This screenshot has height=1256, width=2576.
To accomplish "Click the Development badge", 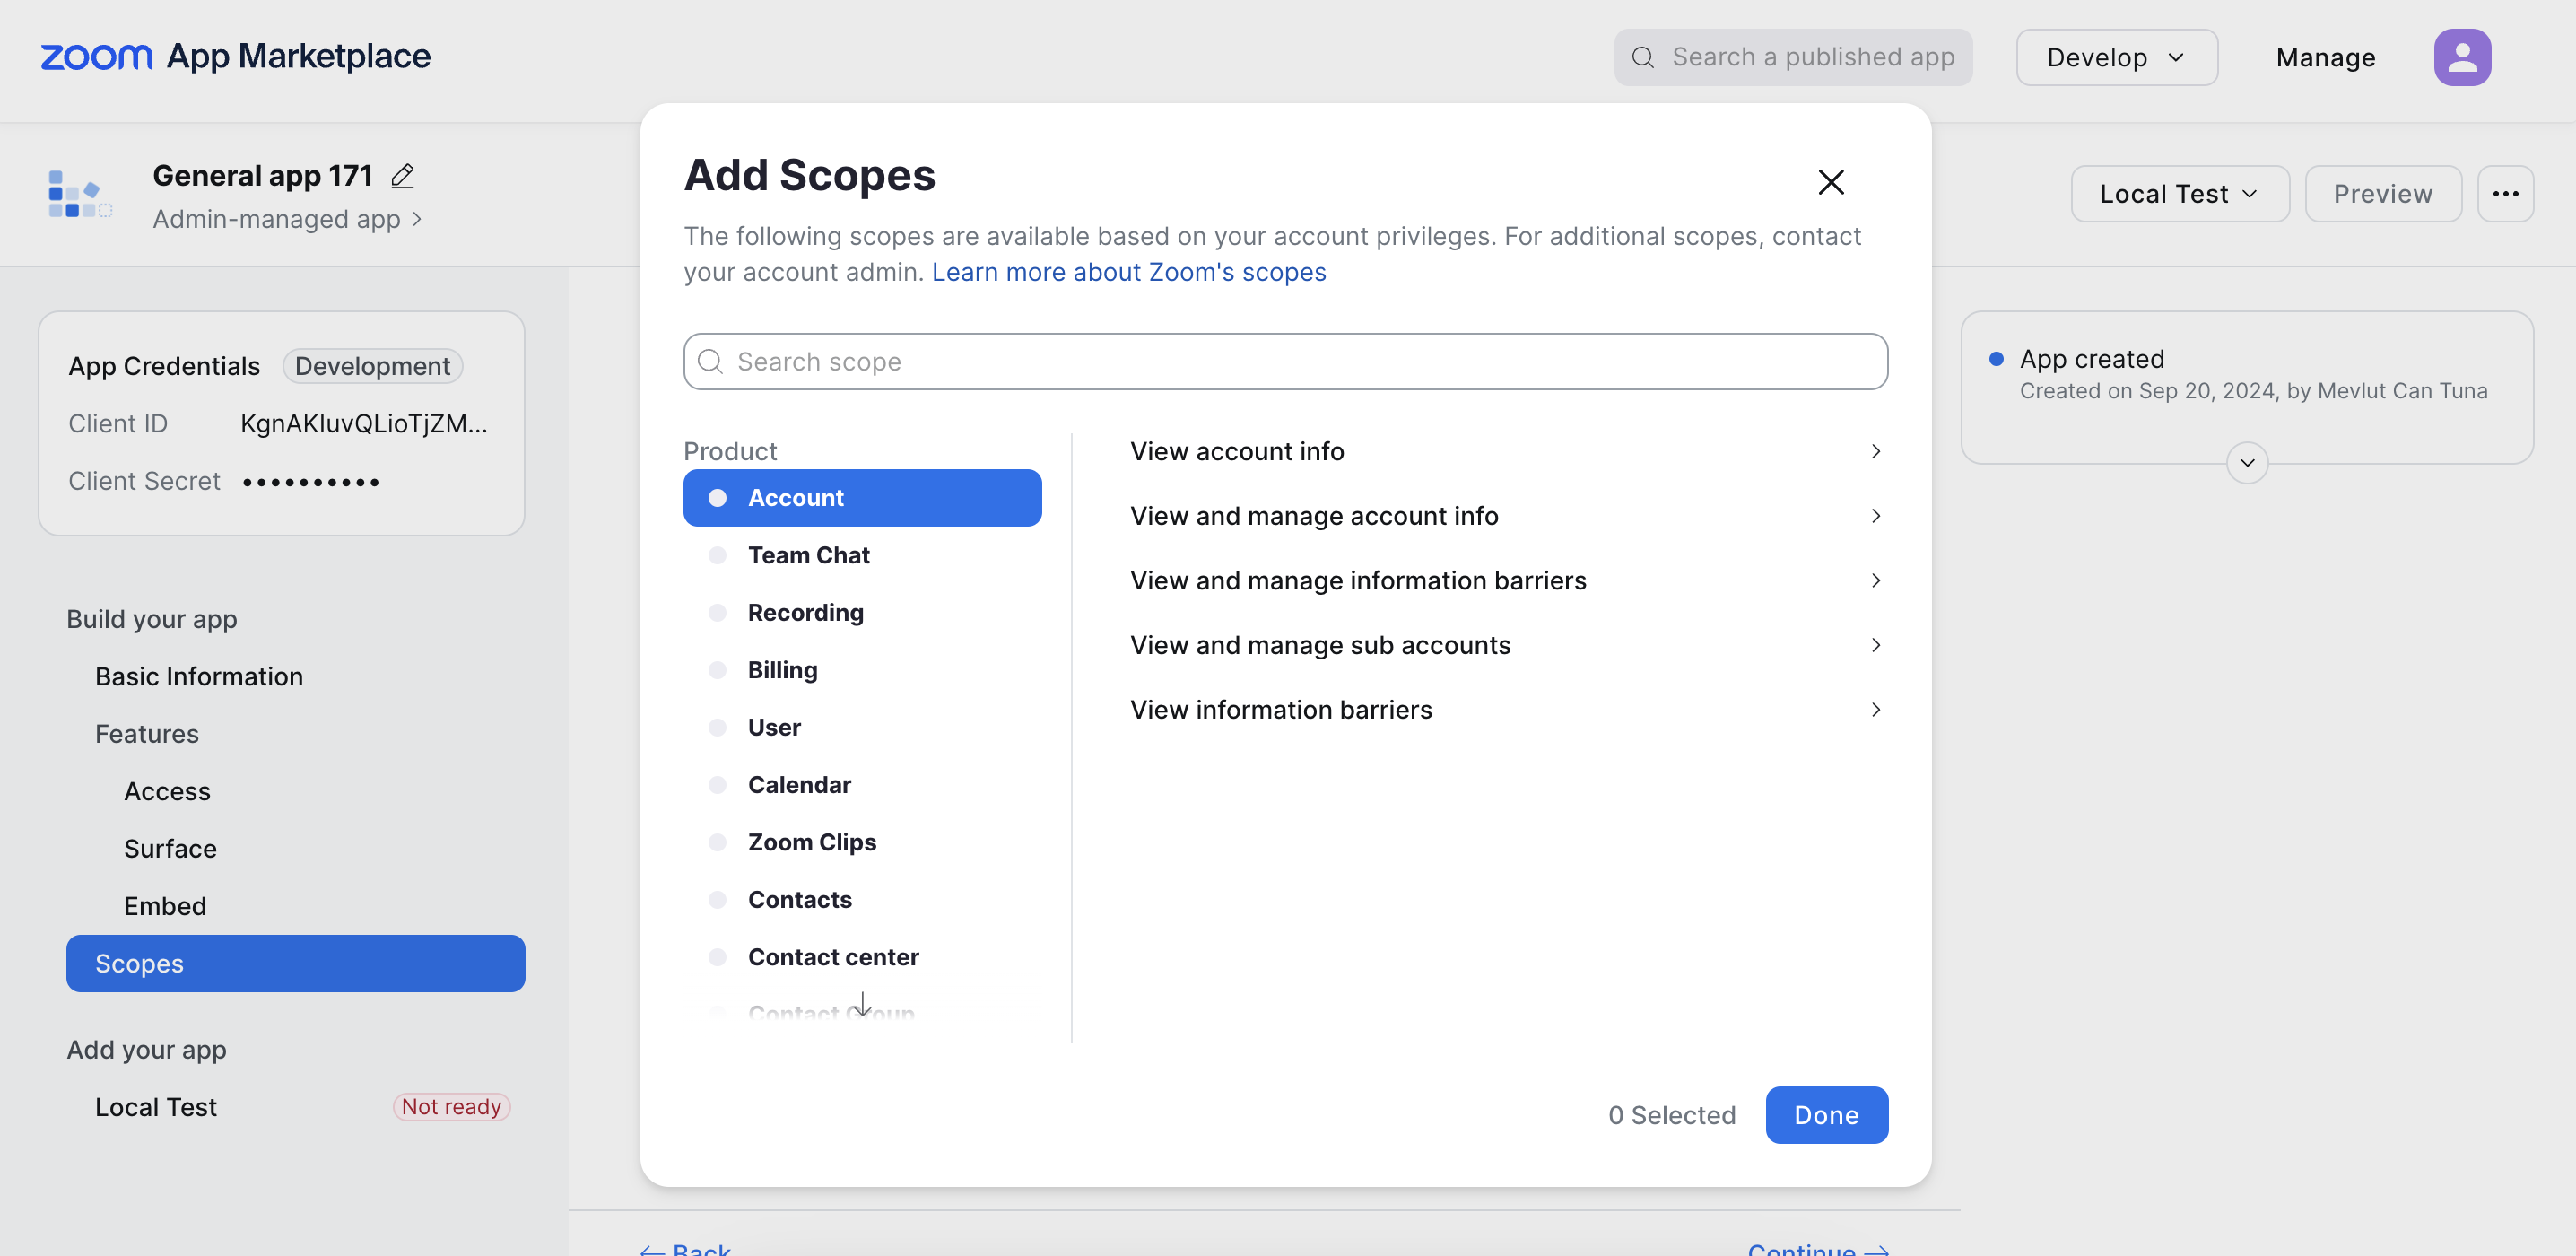I will pyautogui.click(x=372, y=367).
